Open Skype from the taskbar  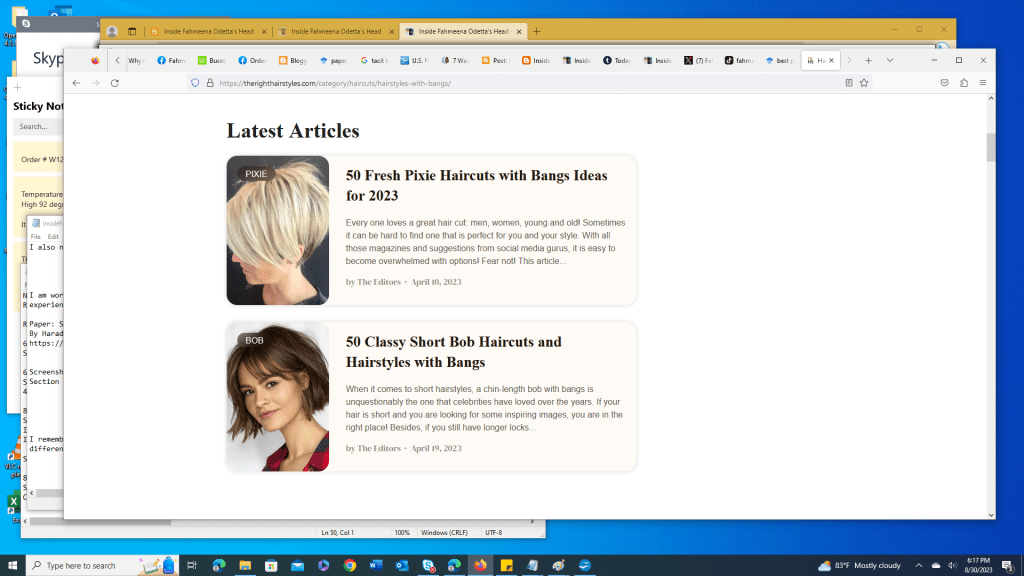point(428,563)
